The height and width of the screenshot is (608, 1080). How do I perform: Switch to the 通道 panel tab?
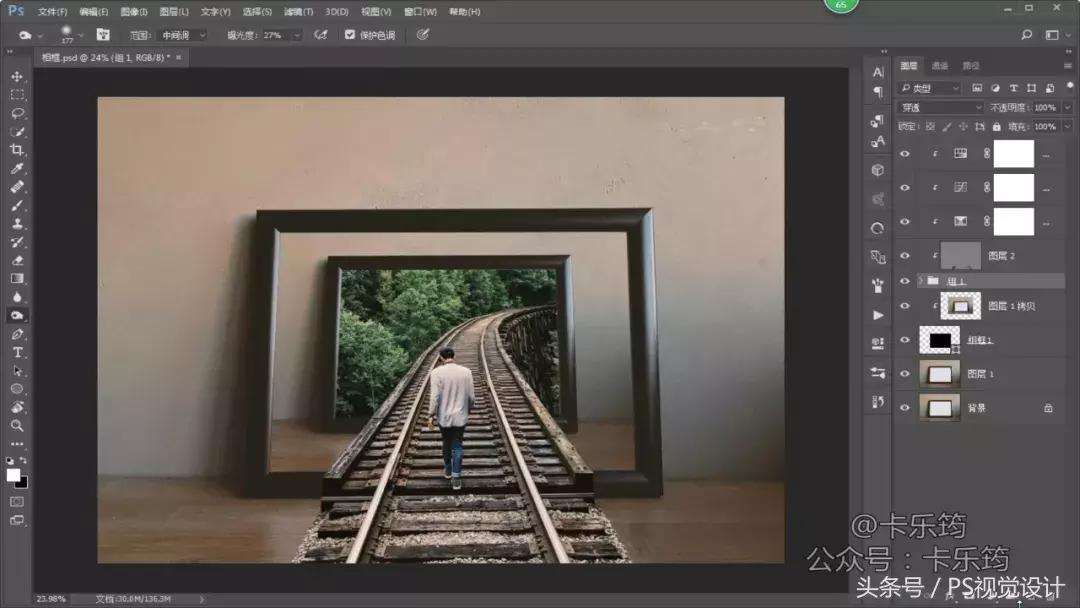[x=940, y=66]
